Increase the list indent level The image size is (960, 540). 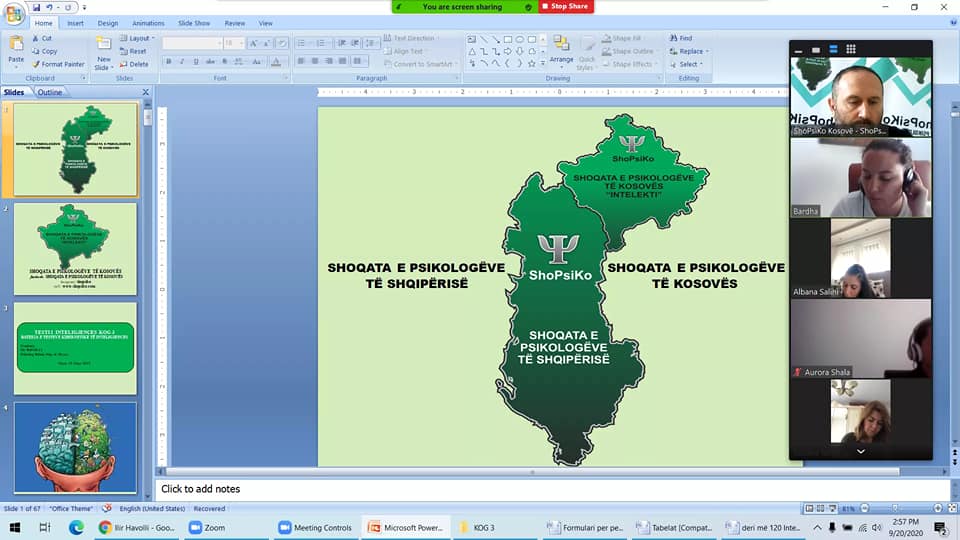point(355,43)
